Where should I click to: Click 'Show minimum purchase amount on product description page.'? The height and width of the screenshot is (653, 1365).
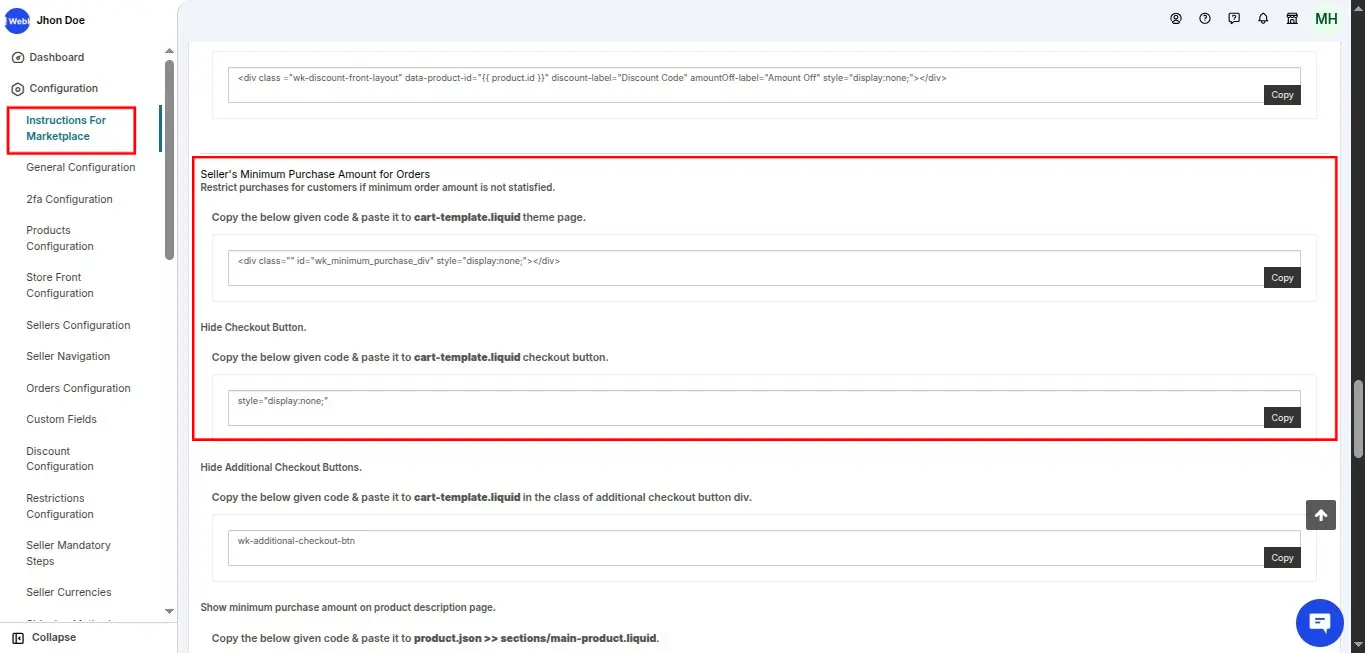(x=348, y=607)
